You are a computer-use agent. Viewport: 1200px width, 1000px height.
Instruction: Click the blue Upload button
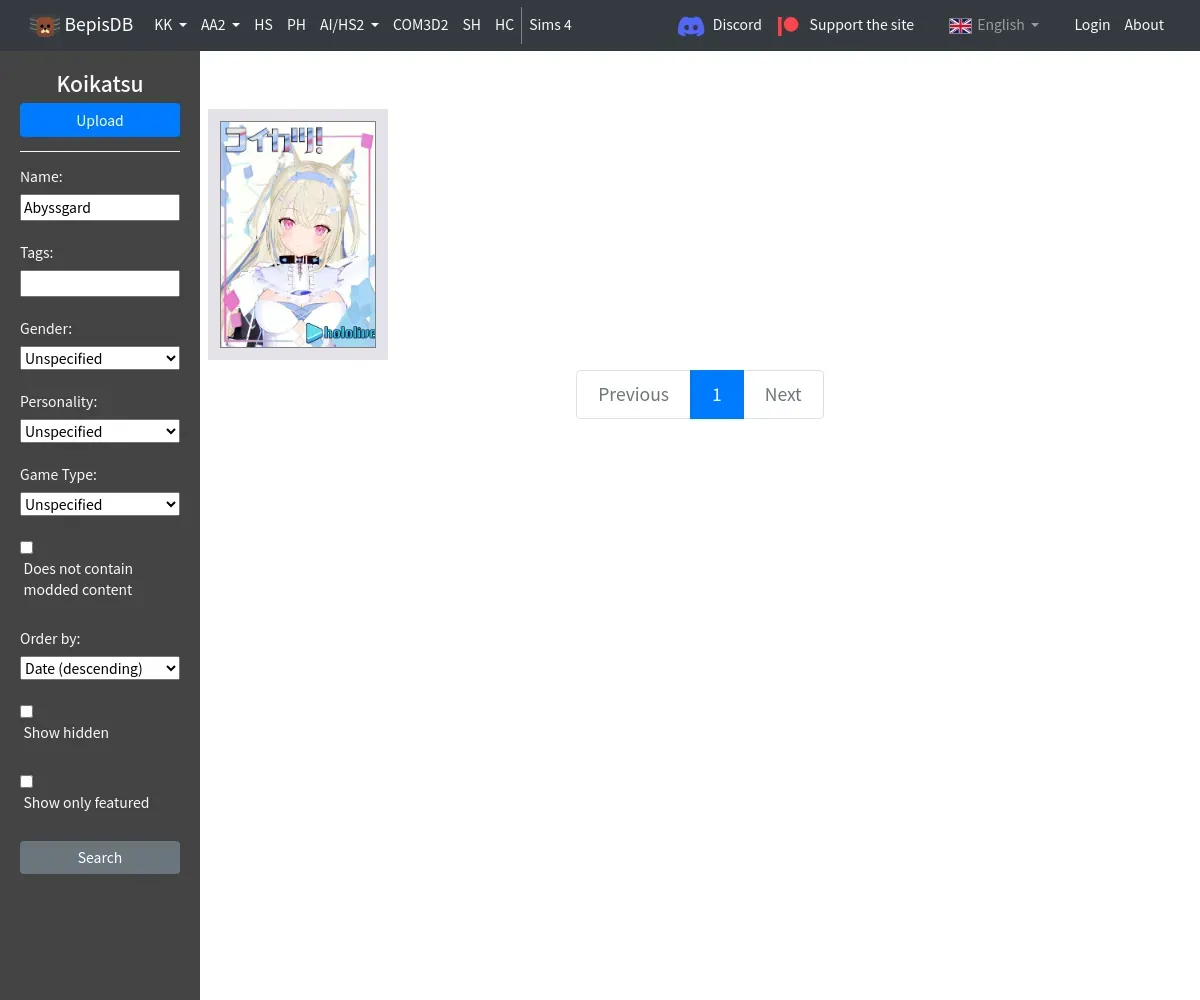click(x=100, y=120)
